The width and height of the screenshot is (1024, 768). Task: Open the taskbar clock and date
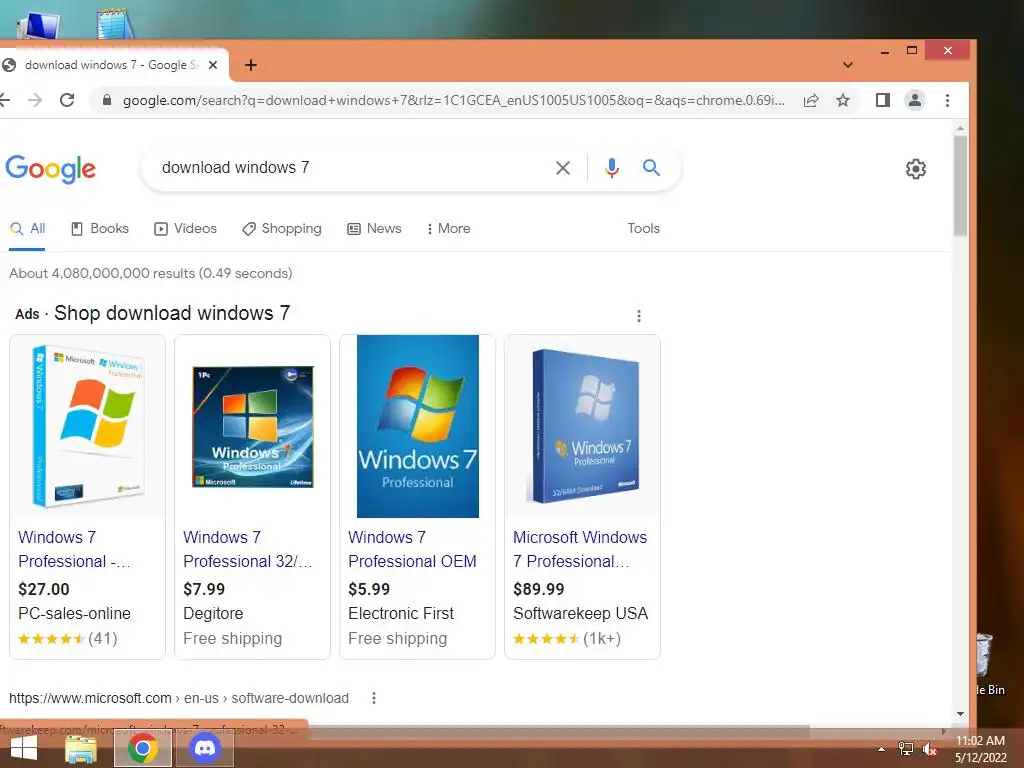(980, 749)
